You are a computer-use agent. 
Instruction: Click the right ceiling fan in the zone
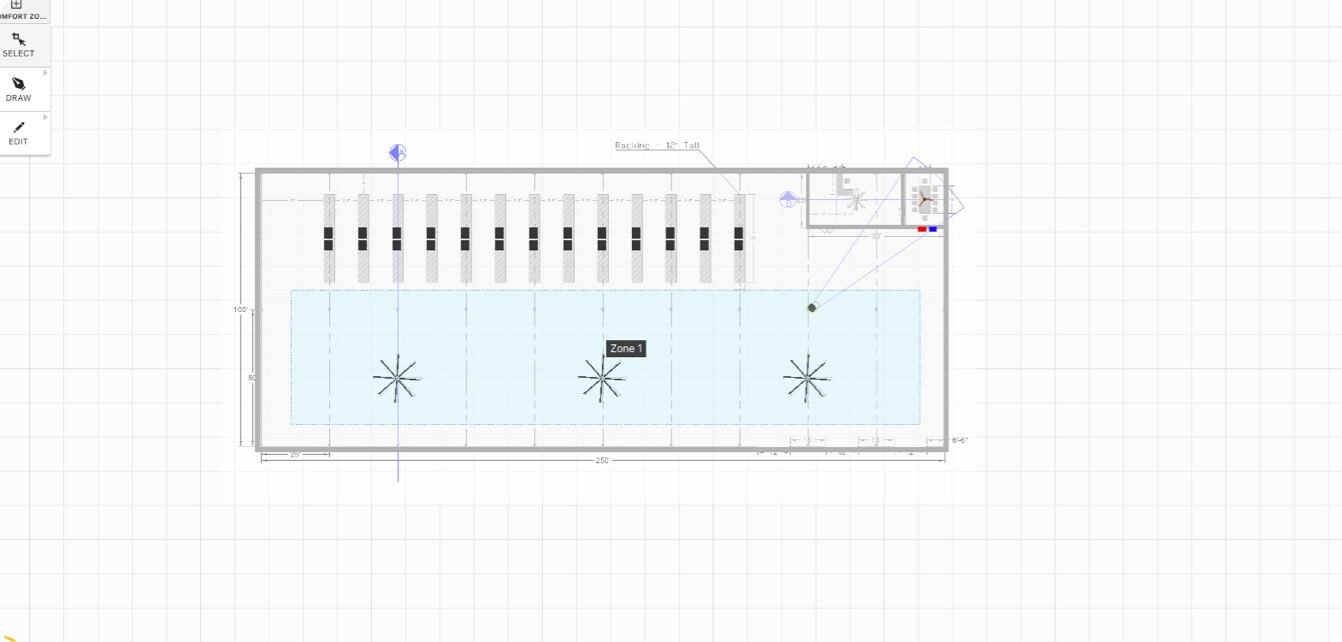point(806,379)
